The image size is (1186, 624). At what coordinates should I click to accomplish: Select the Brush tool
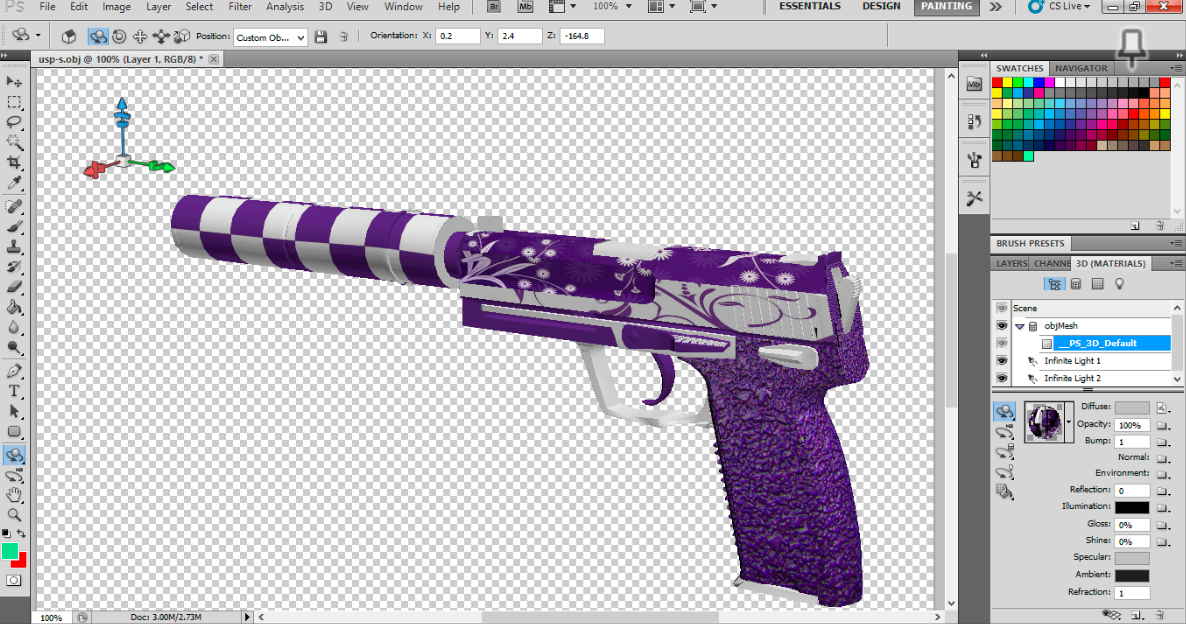[x=14, y=227]
